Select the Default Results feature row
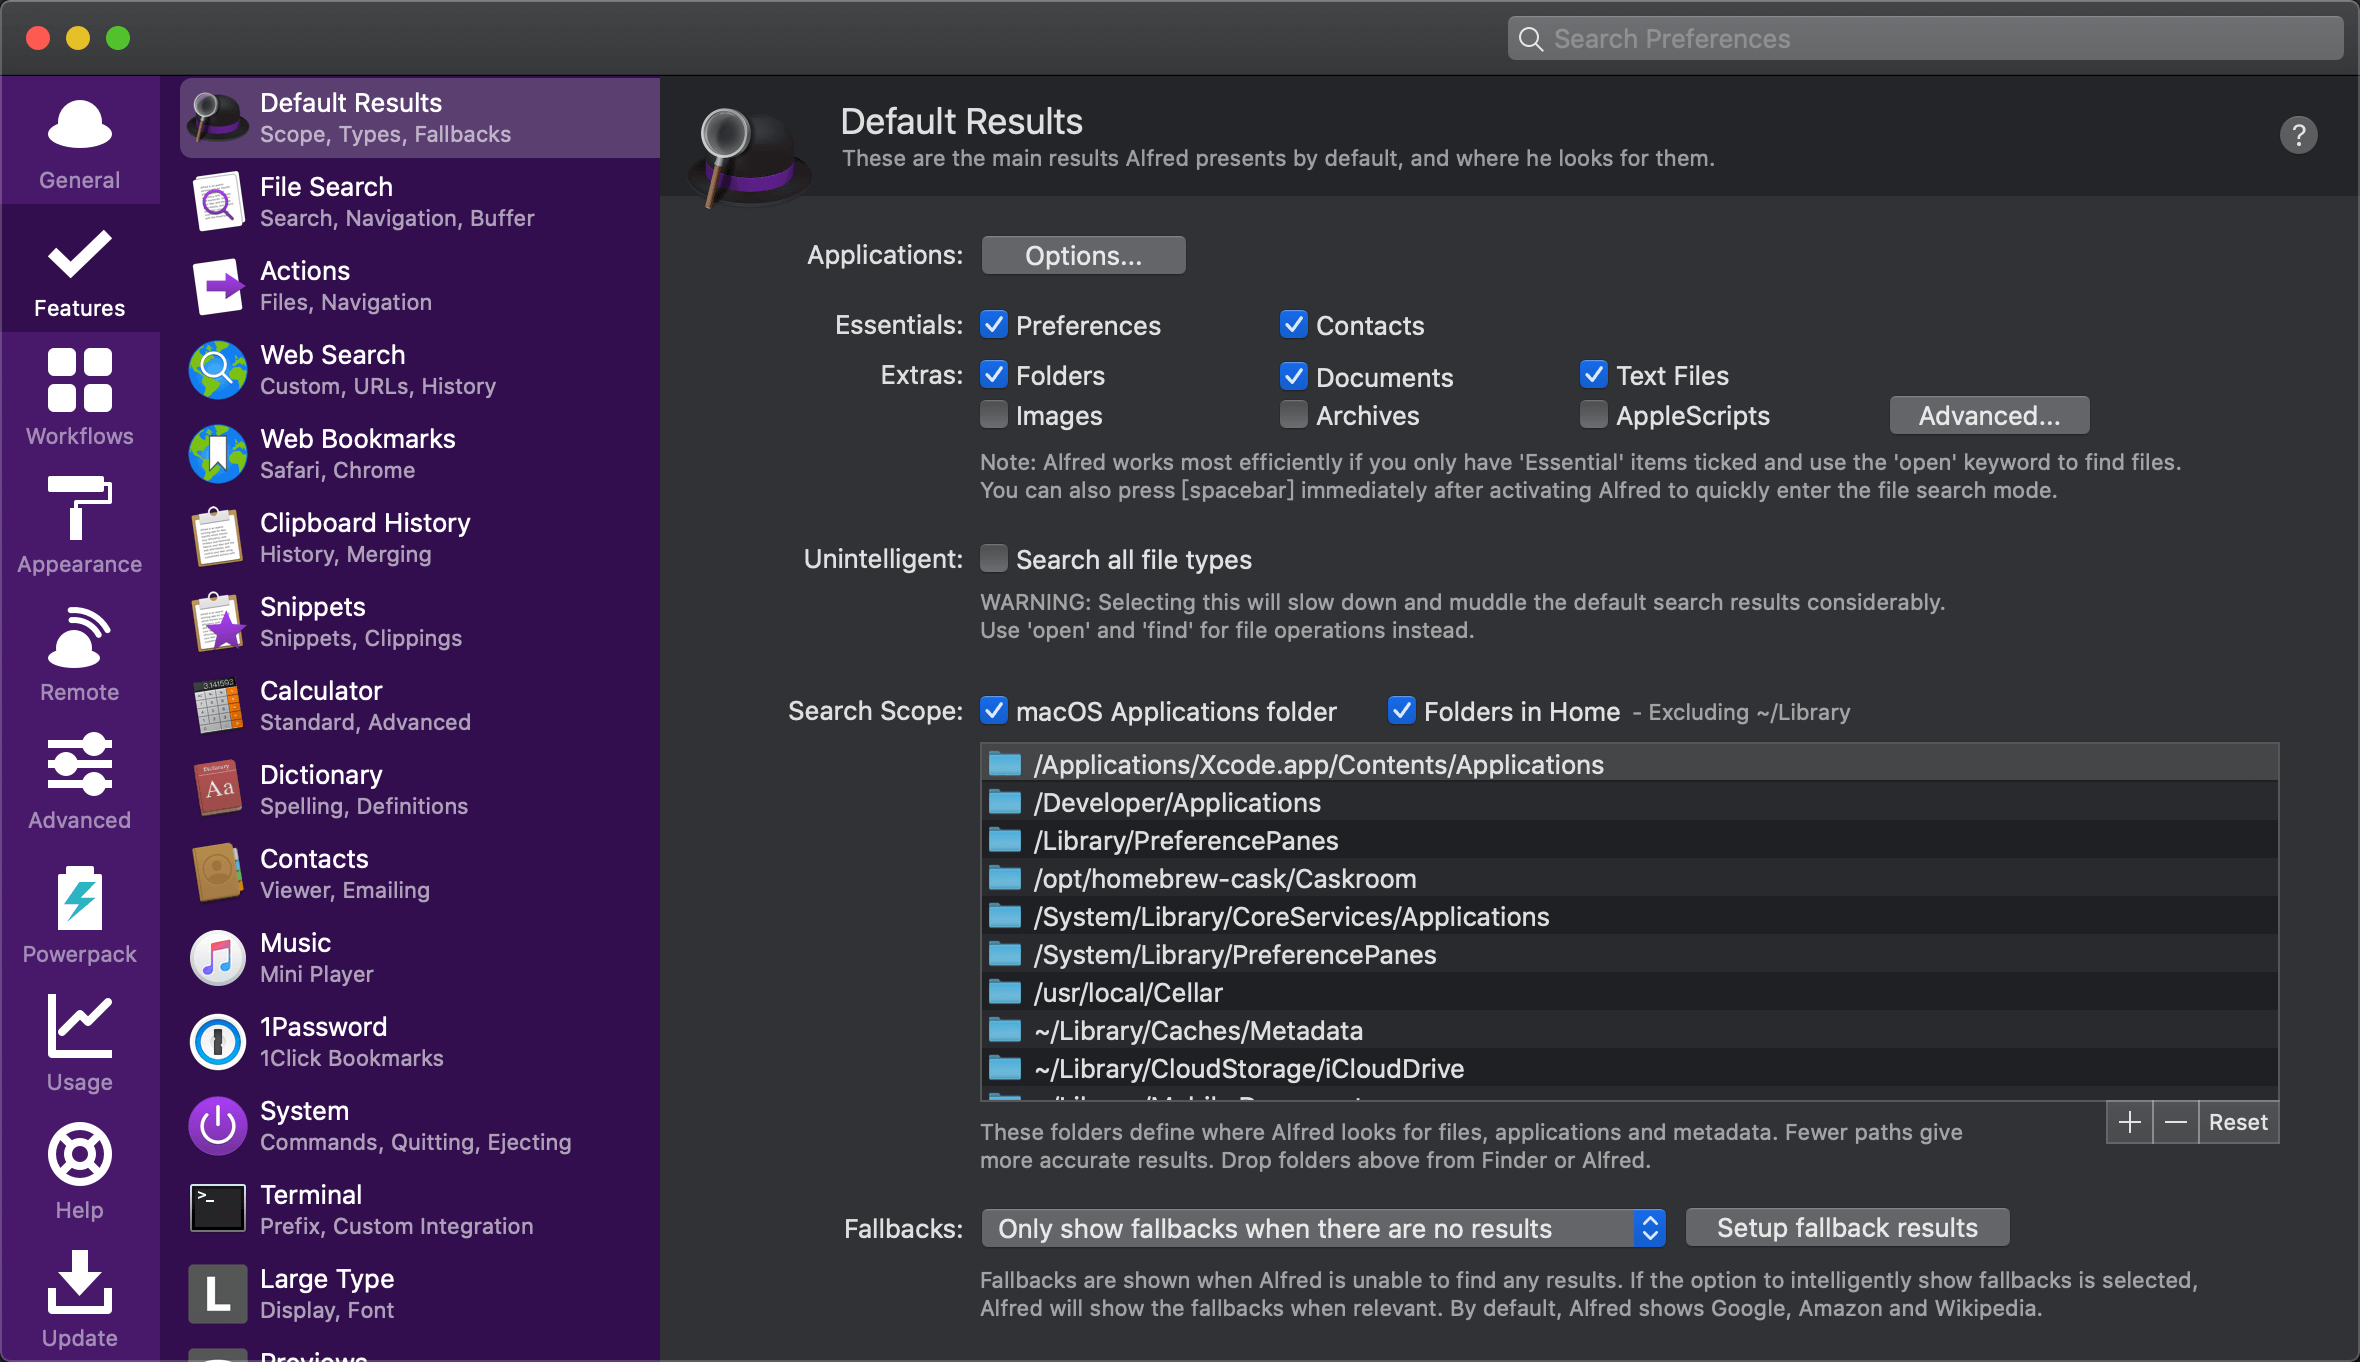This screenshot has width=2360, height=1362. point(420,118)
